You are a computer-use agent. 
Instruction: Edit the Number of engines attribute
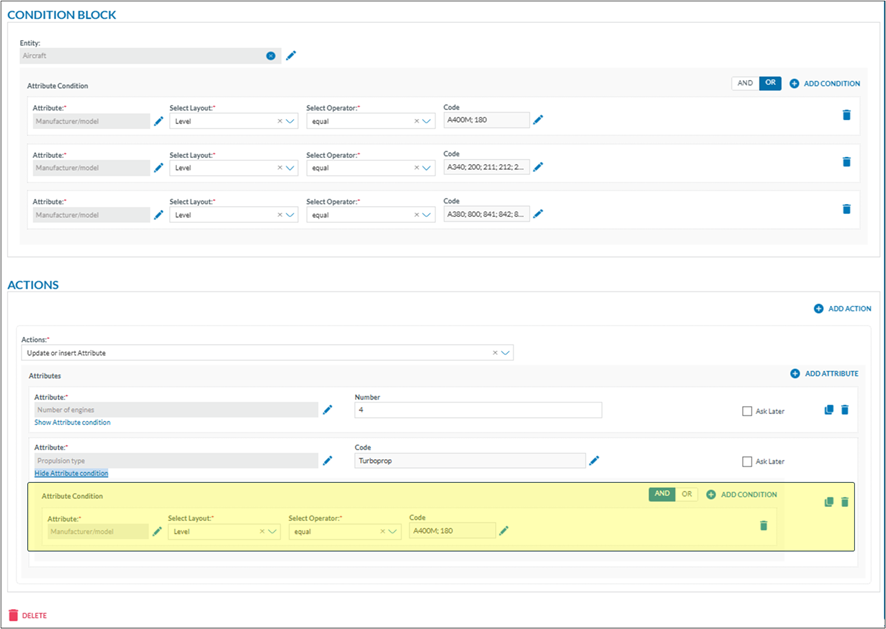[x=327, y=409]
